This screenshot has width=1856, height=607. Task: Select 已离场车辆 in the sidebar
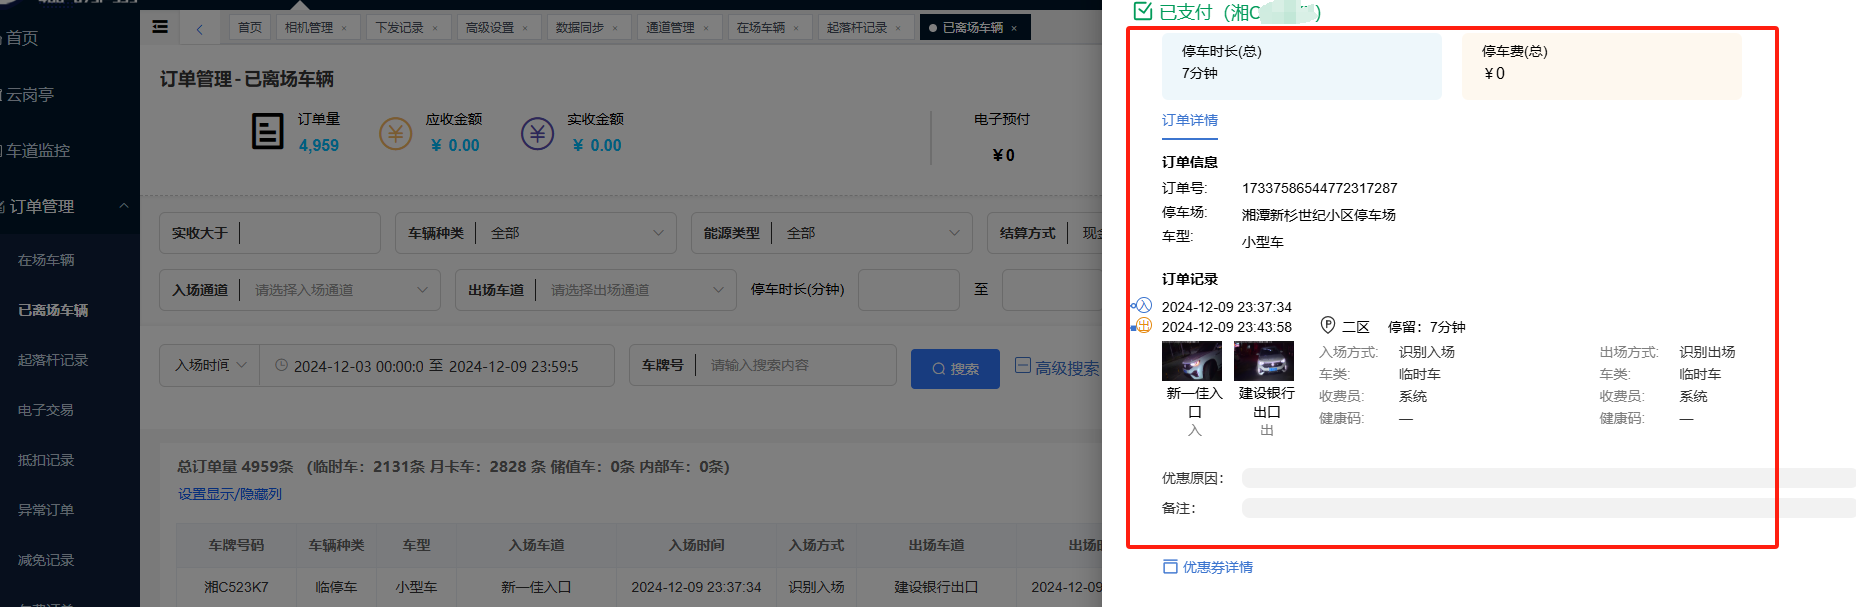(53, 310)
